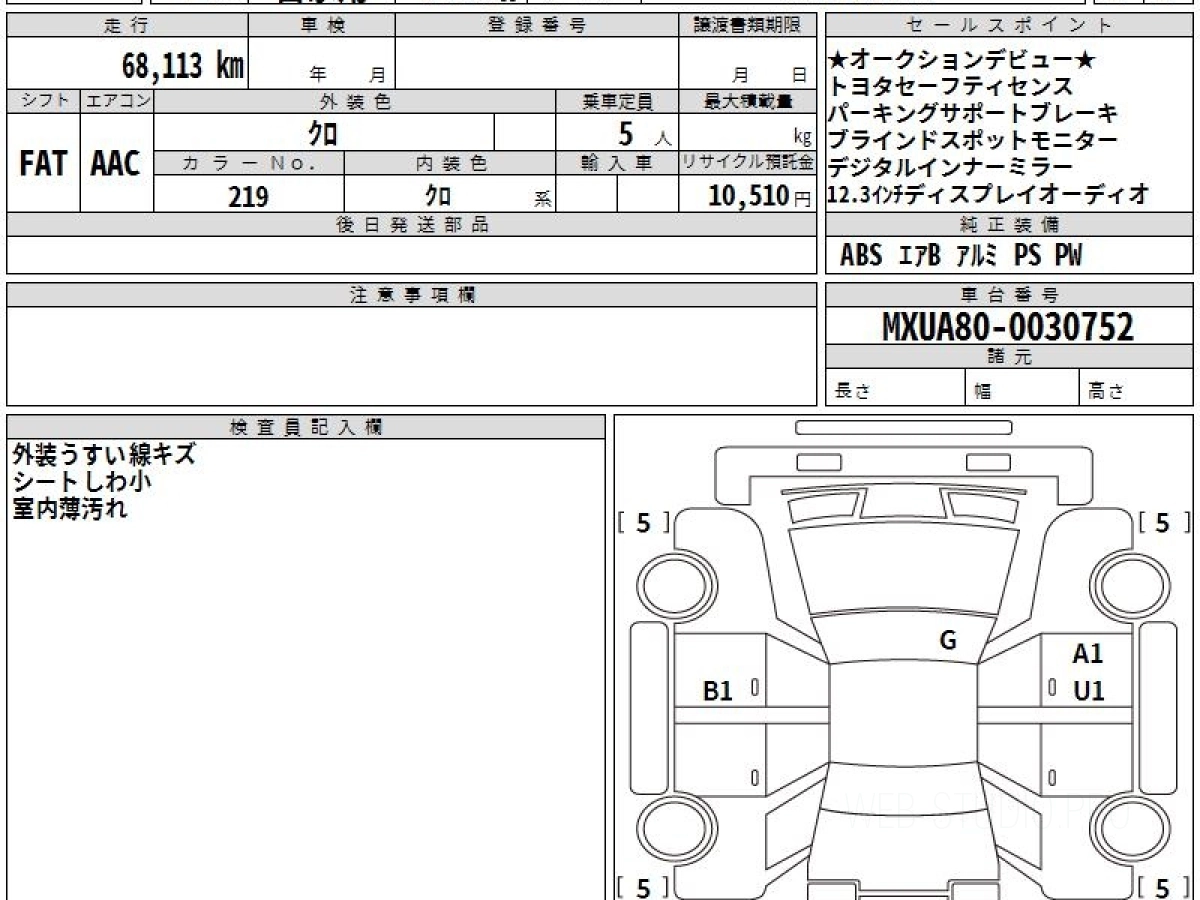The image size is (1200, 900).
Task: Click the lower-right wheel in car diagram
Action: click(1129, 829)
